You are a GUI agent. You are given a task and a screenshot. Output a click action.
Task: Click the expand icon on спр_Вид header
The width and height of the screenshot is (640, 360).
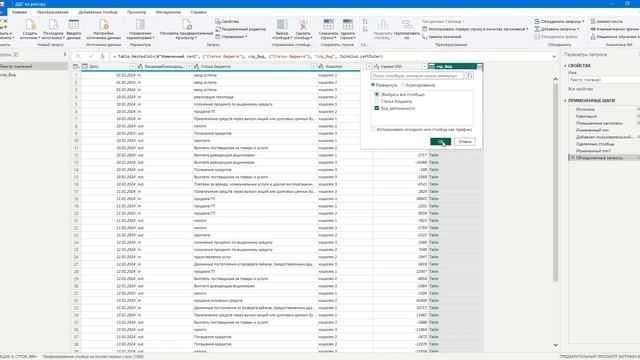(x=480, y=66)
